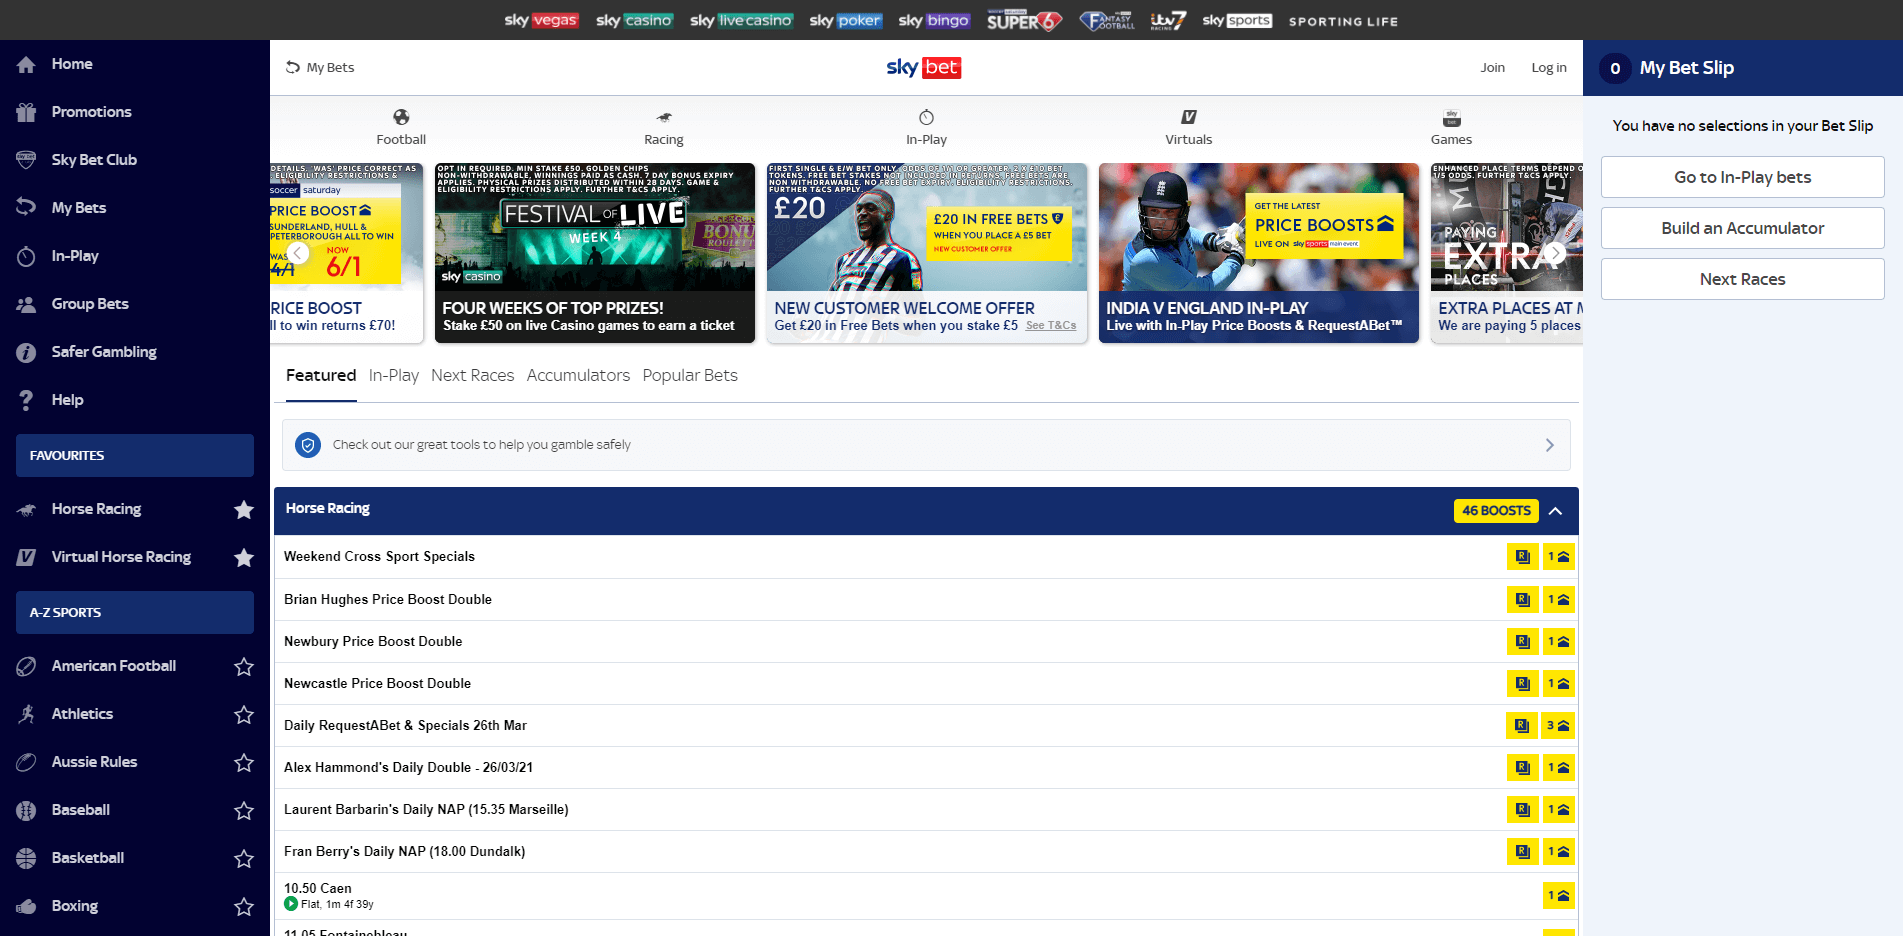This screenshot has height=936, width=1903.
Task: Select the Football sport icon
Action: point(401,116)
